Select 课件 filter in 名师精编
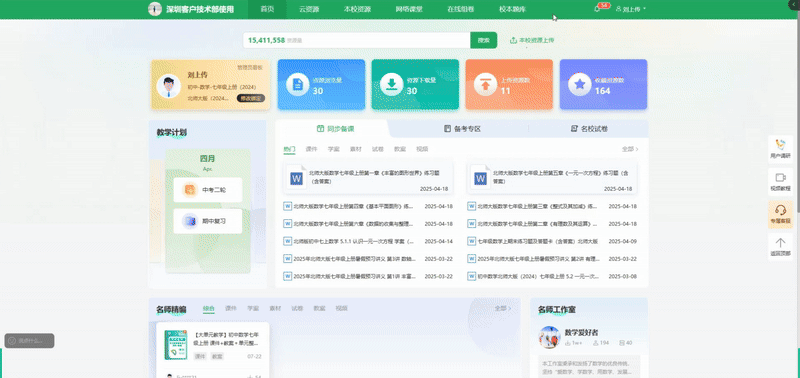The height and width of the screenshot is (378, 800). [x=231, y=309]
